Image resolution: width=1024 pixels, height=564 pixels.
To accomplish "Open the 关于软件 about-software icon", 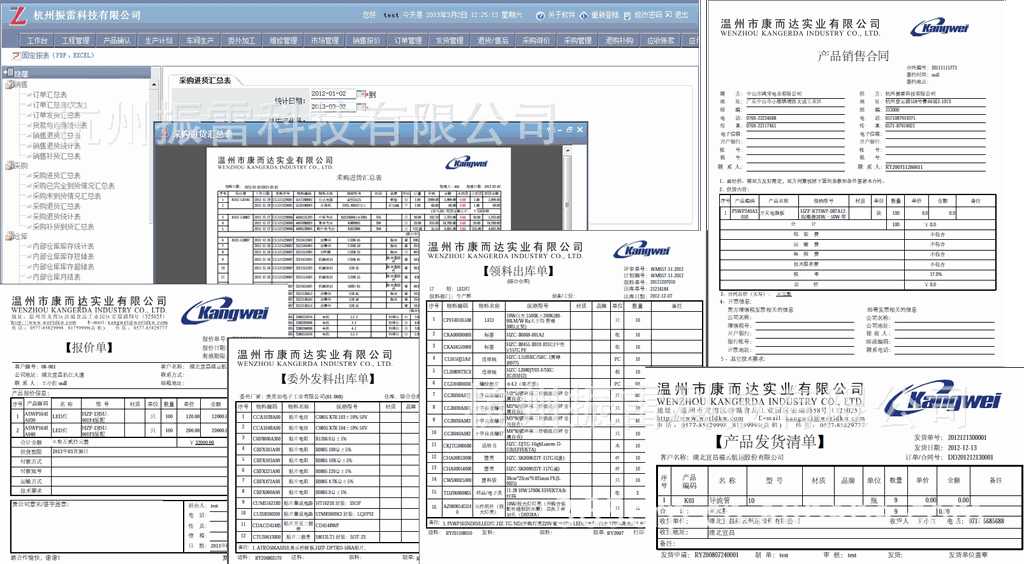I will pos(540,15).
